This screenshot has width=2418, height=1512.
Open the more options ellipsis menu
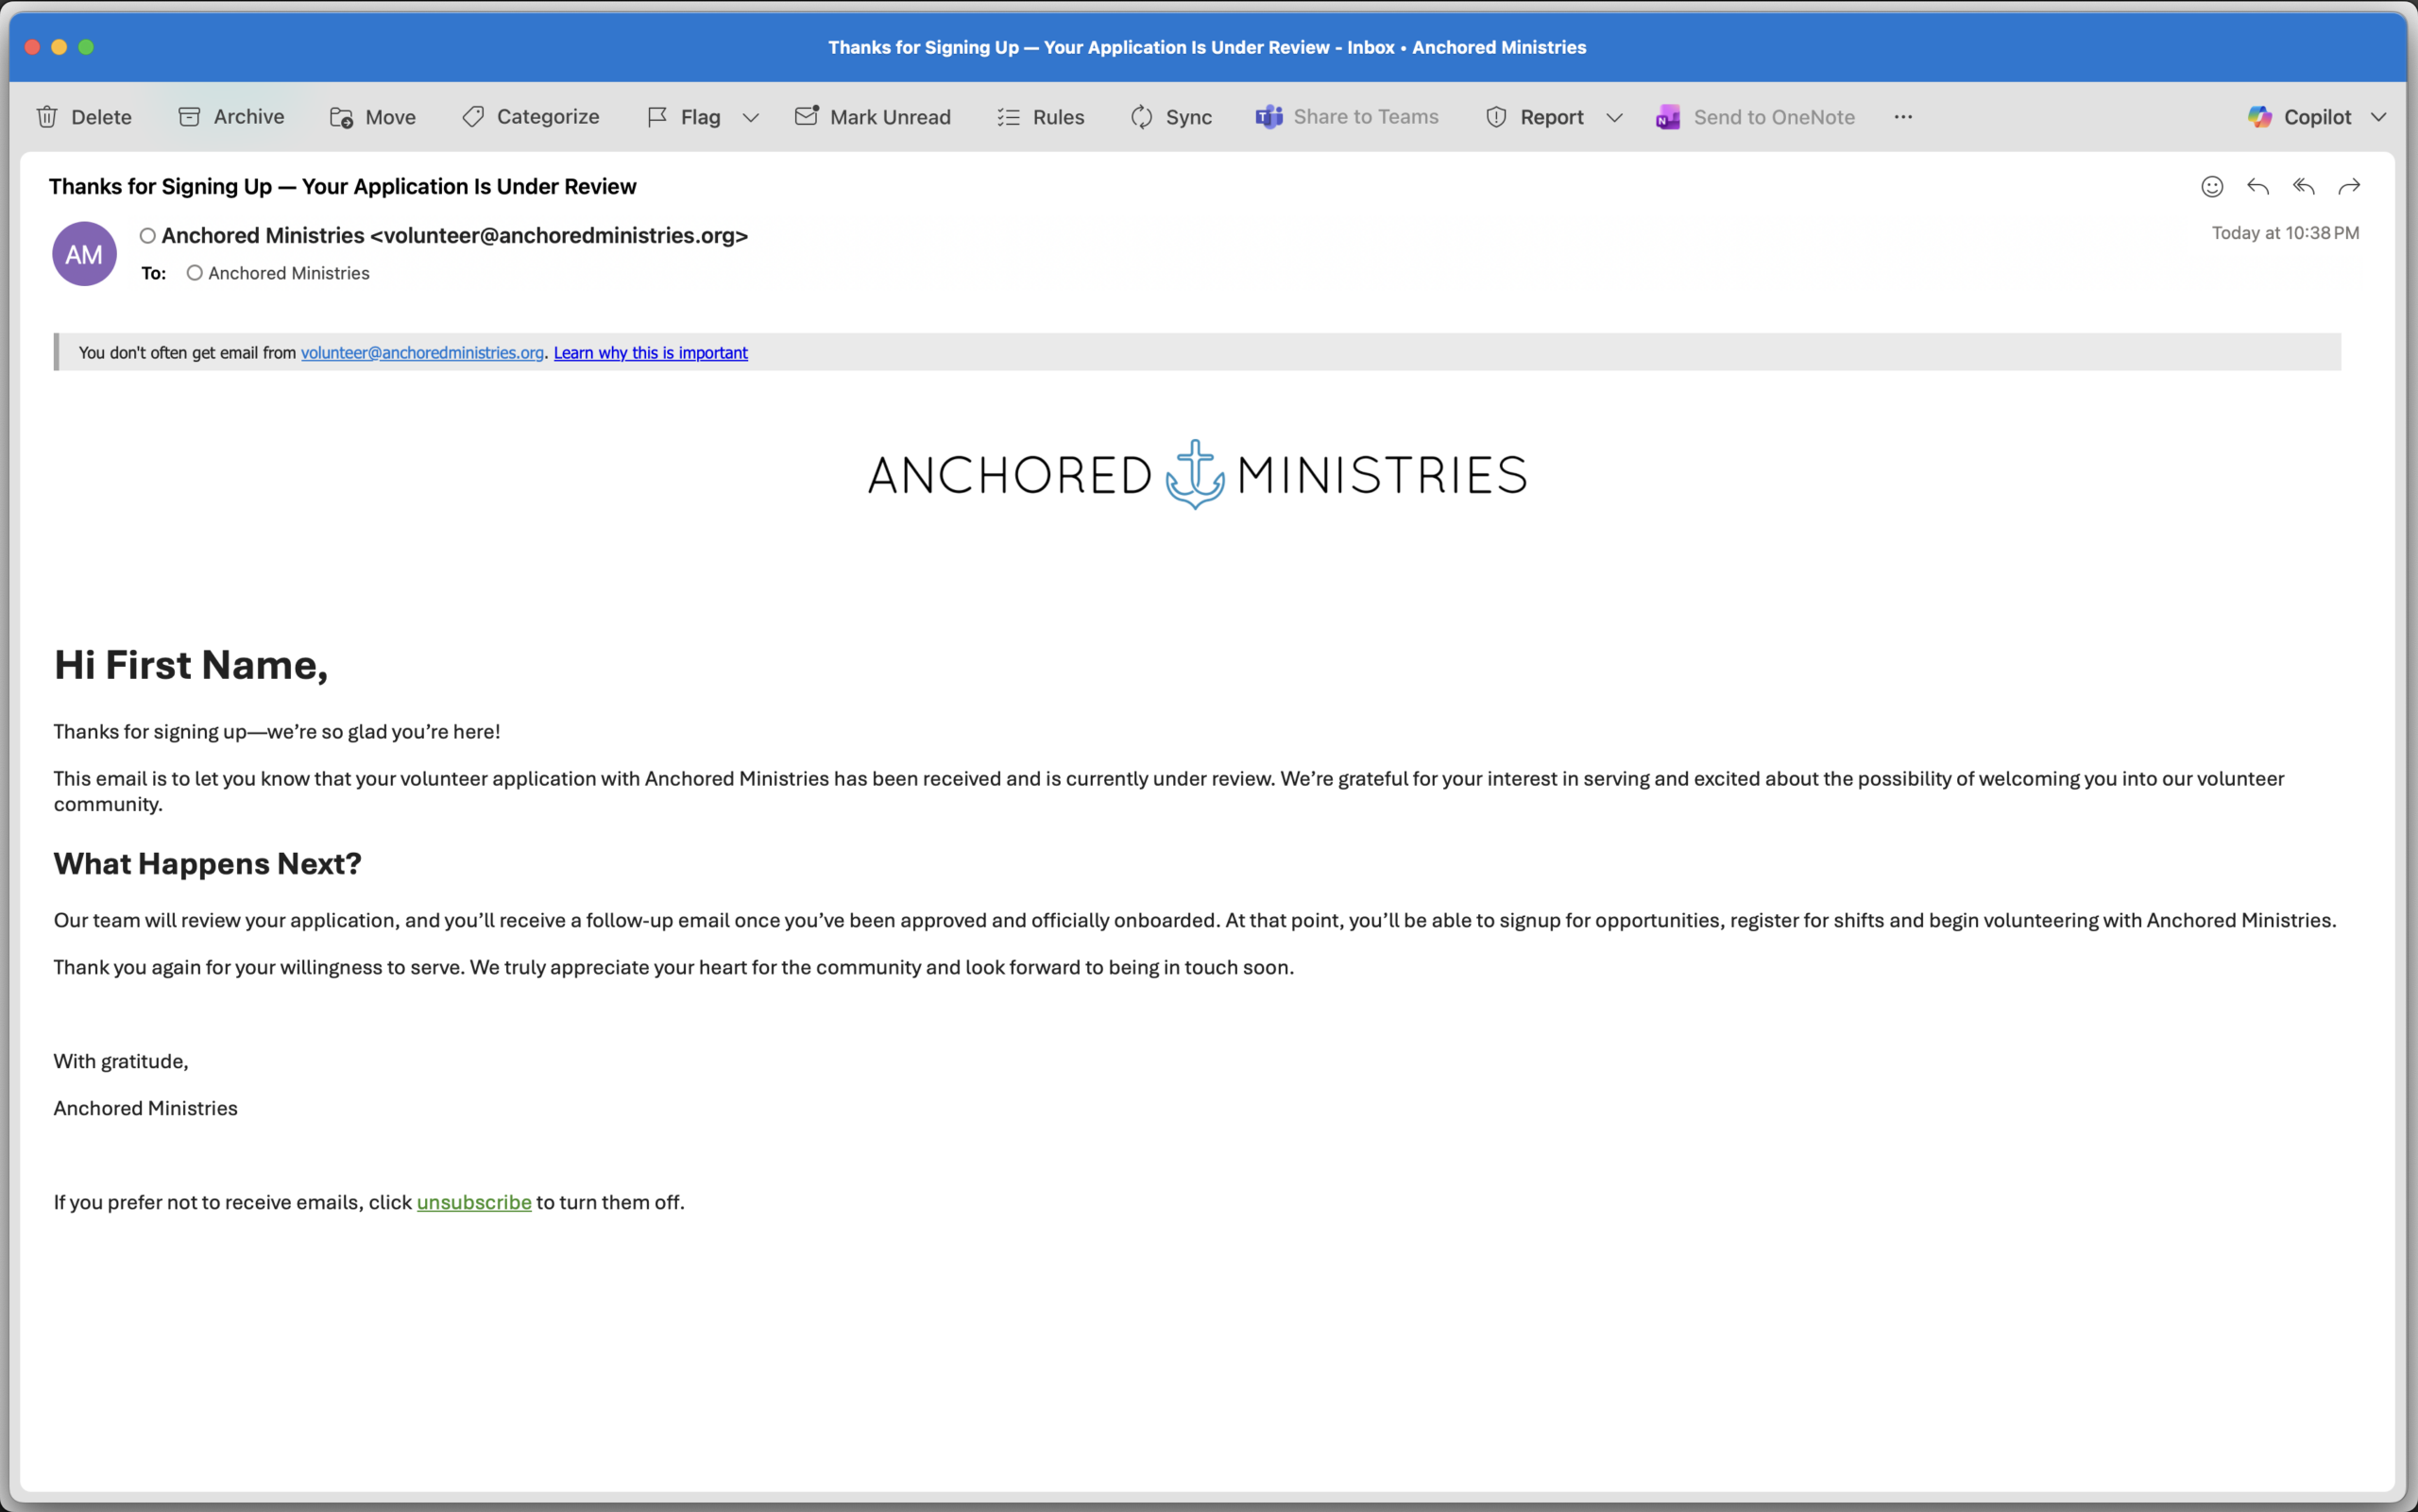(x=1902, y=117)
